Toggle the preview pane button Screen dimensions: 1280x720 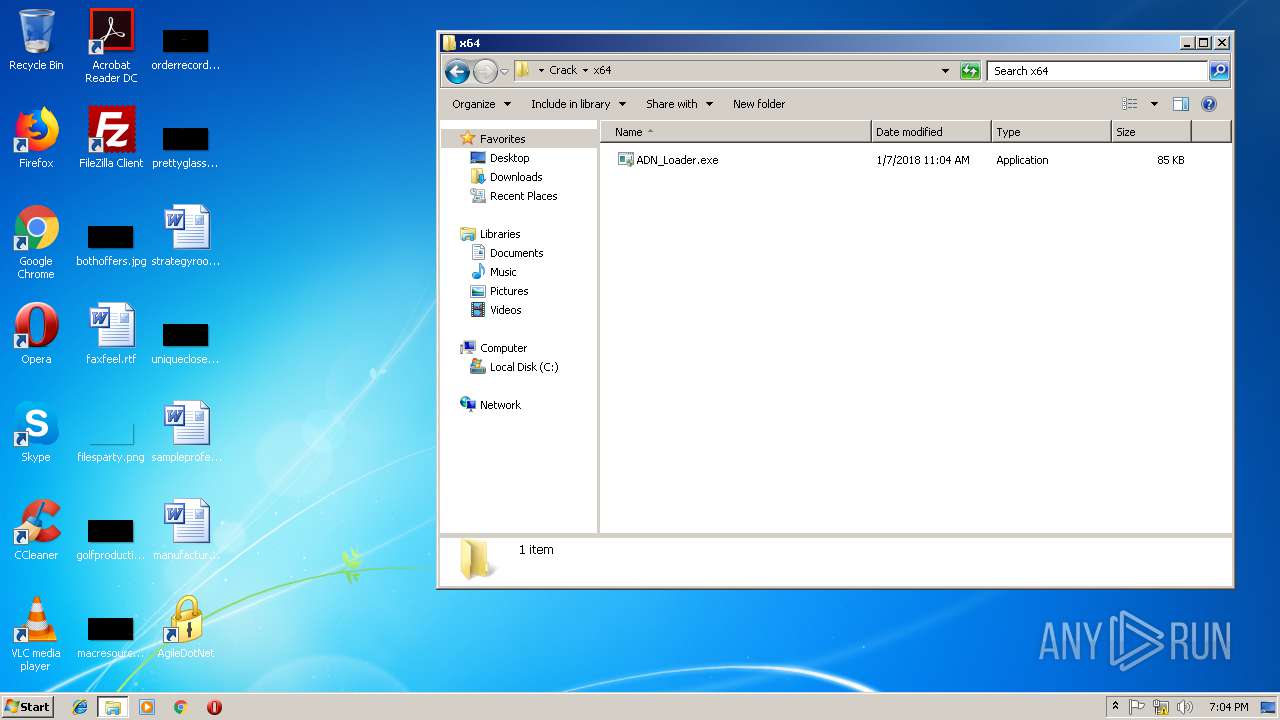pyautogui.click(x=1181, y=104)
